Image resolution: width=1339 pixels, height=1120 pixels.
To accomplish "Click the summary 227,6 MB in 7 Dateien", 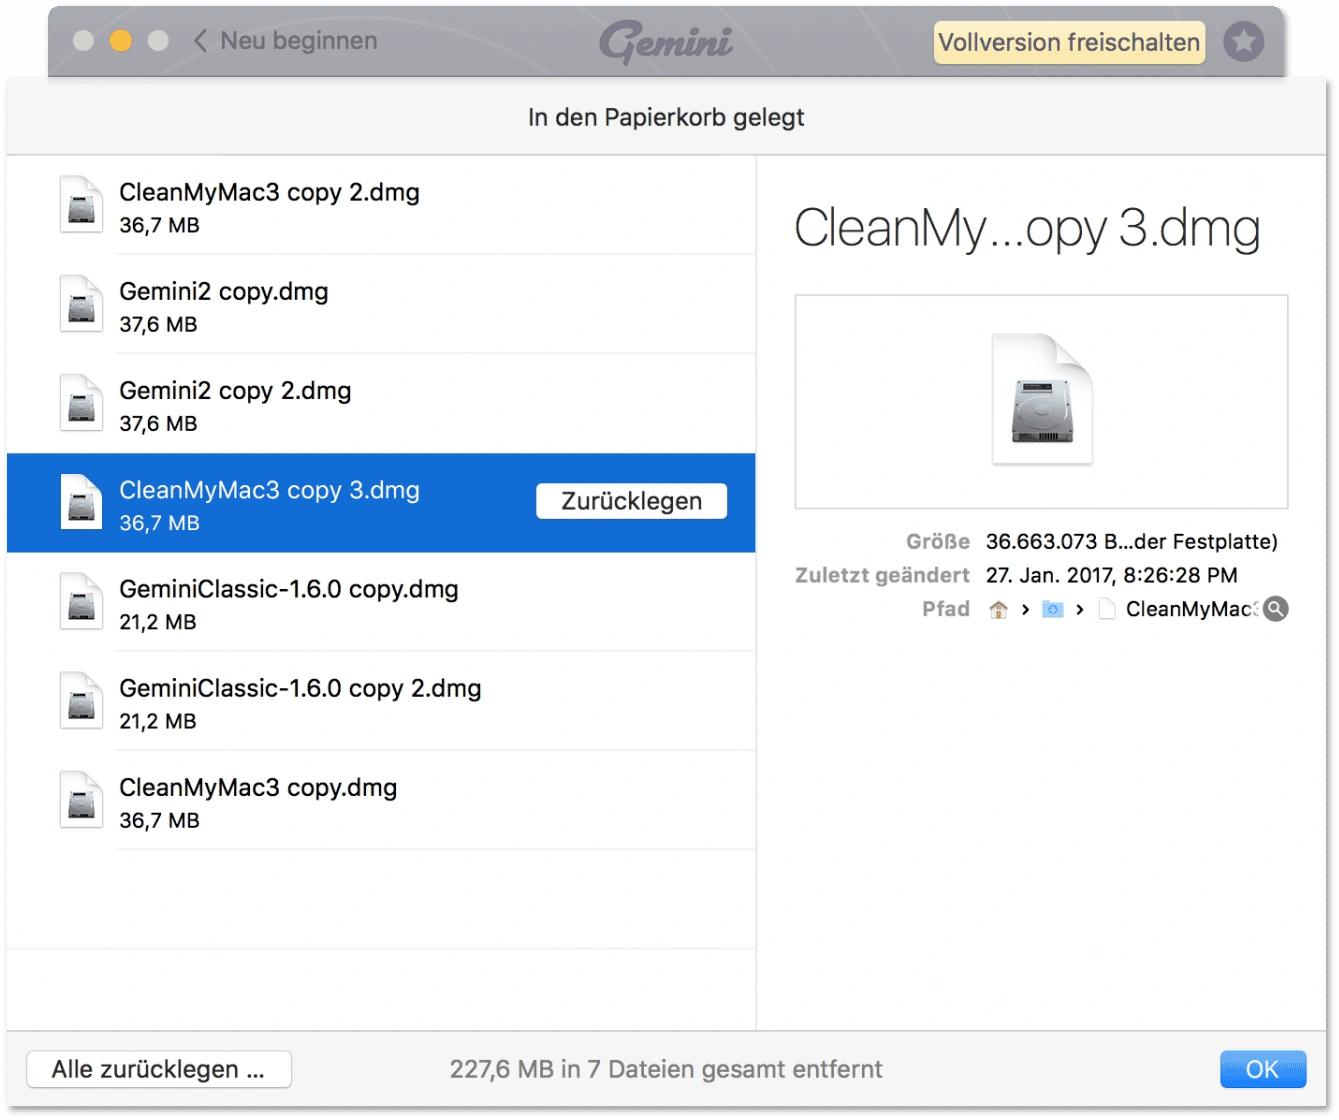I will click(666, 1069).
